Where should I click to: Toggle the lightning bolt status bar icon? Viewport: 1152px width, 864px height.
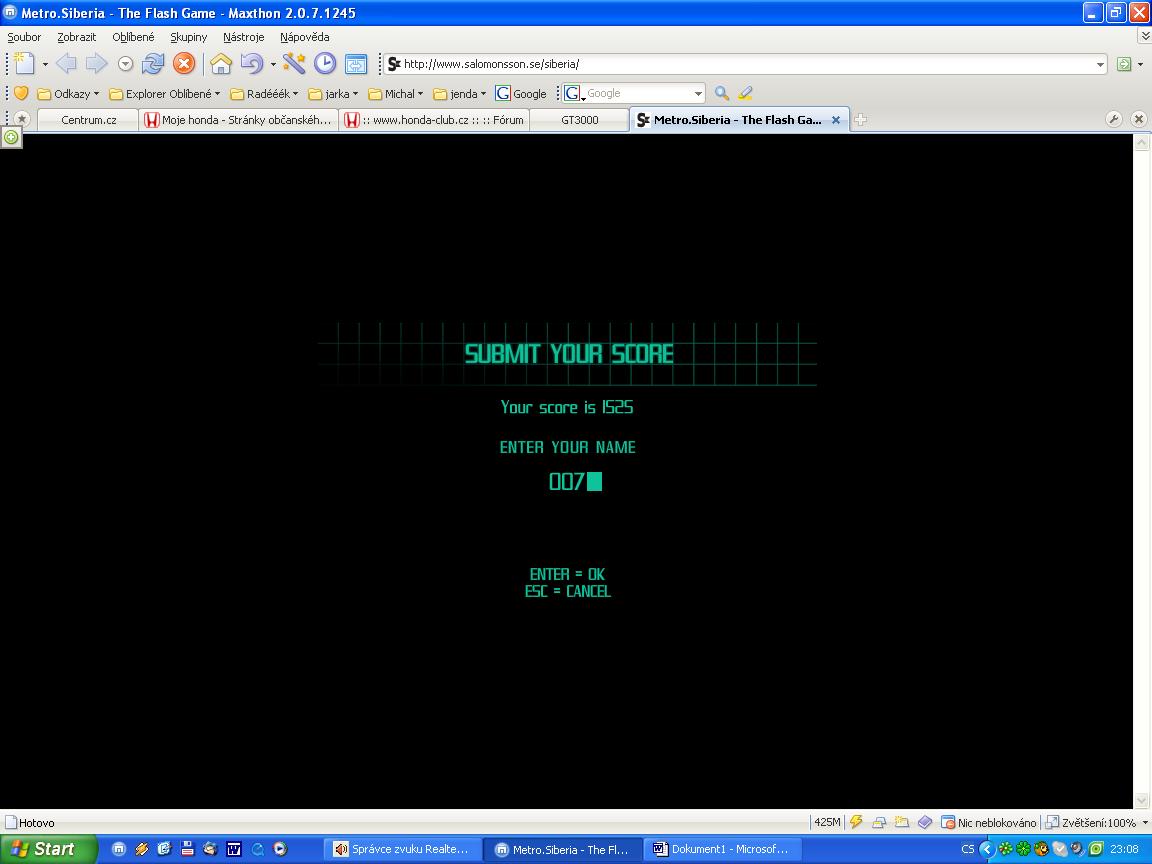click(856, 823)
